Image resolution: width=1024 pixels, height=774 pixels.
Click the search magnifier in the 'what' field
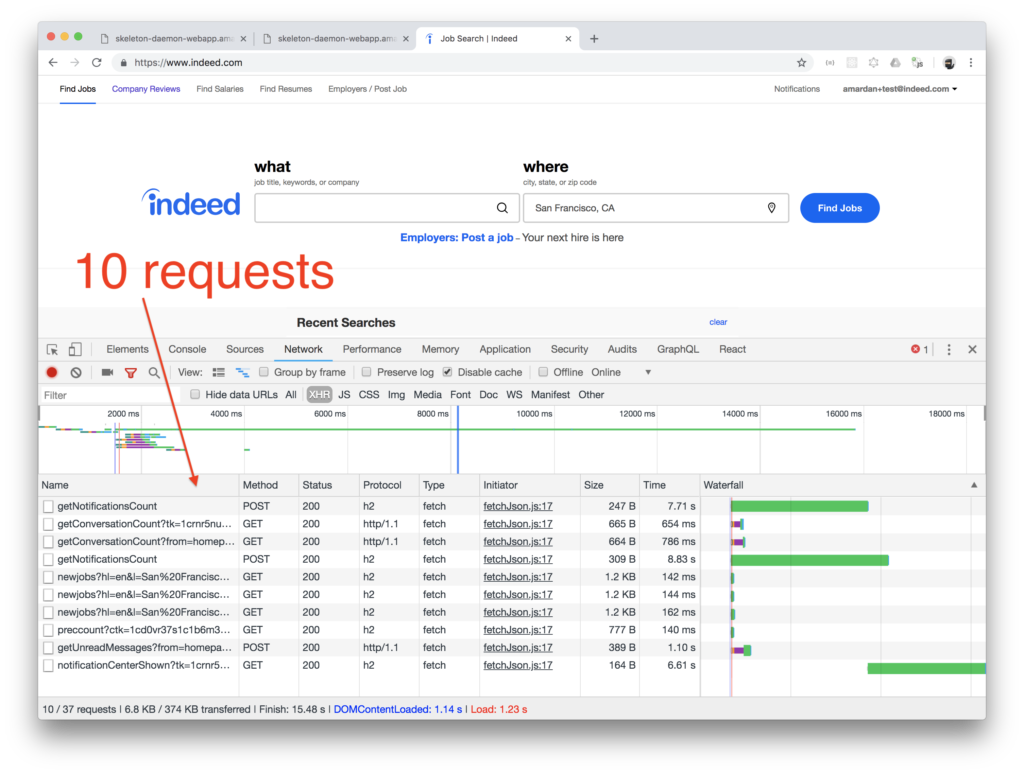502,208
